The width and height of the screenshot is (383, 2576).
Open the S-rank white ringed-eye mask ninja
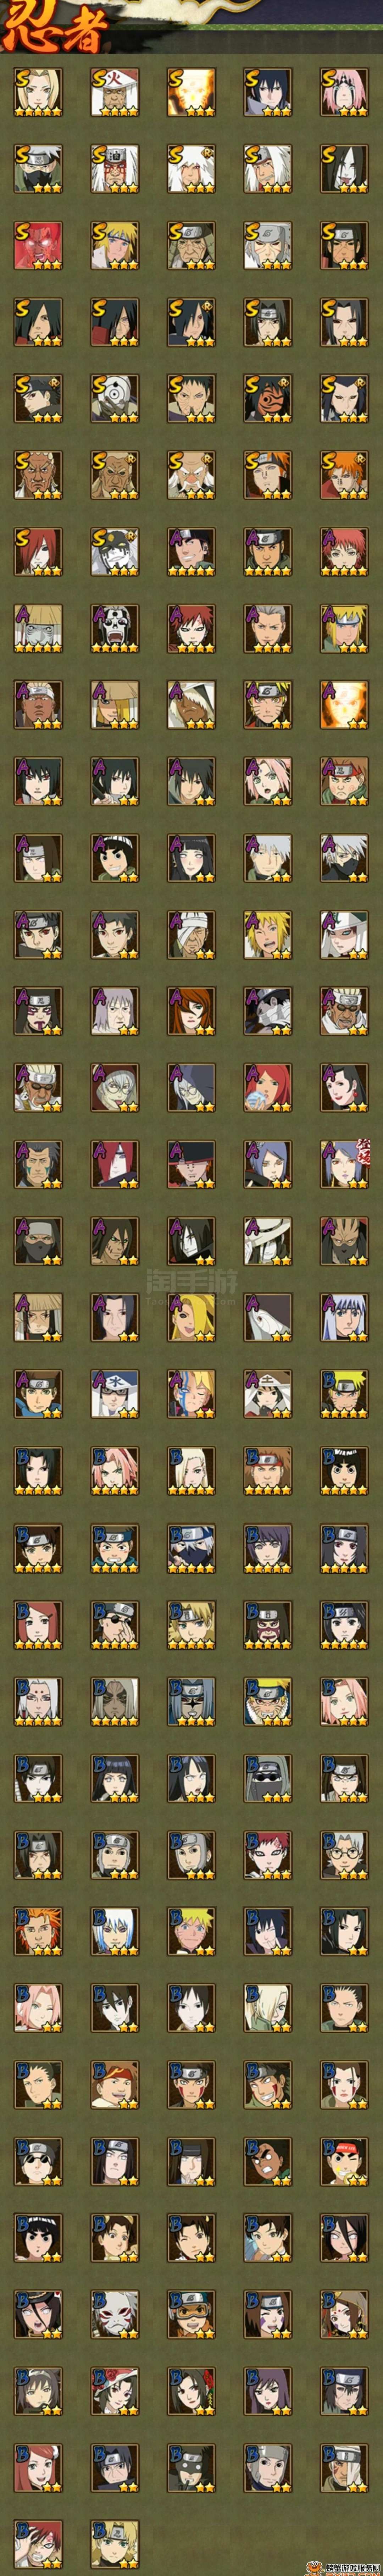tap(114, 398)
